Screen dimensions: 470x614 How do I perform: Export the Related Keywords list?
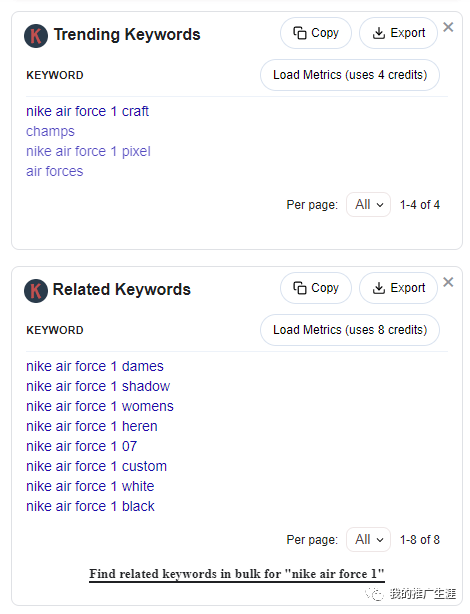(398, 288)
